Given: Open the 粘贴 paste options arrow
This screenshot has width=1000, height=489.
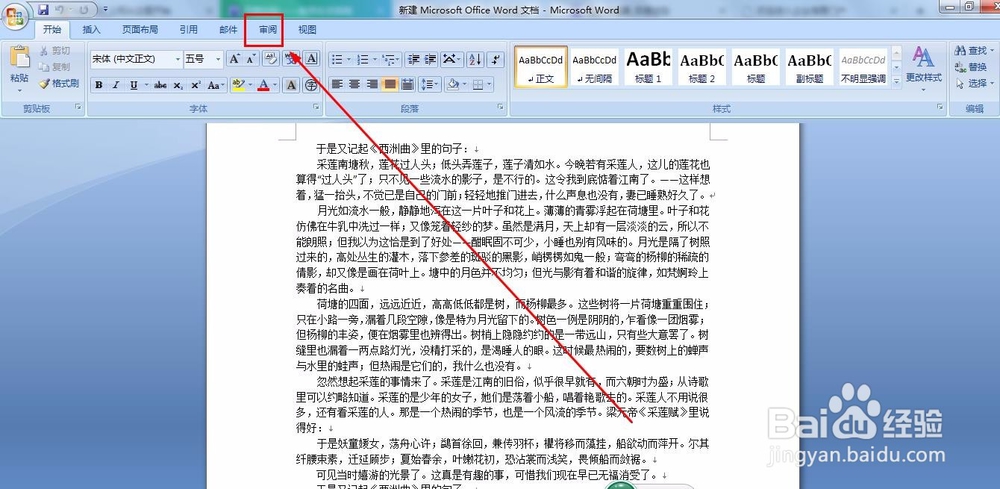Looking at the screenshot, I should [19, 91].
